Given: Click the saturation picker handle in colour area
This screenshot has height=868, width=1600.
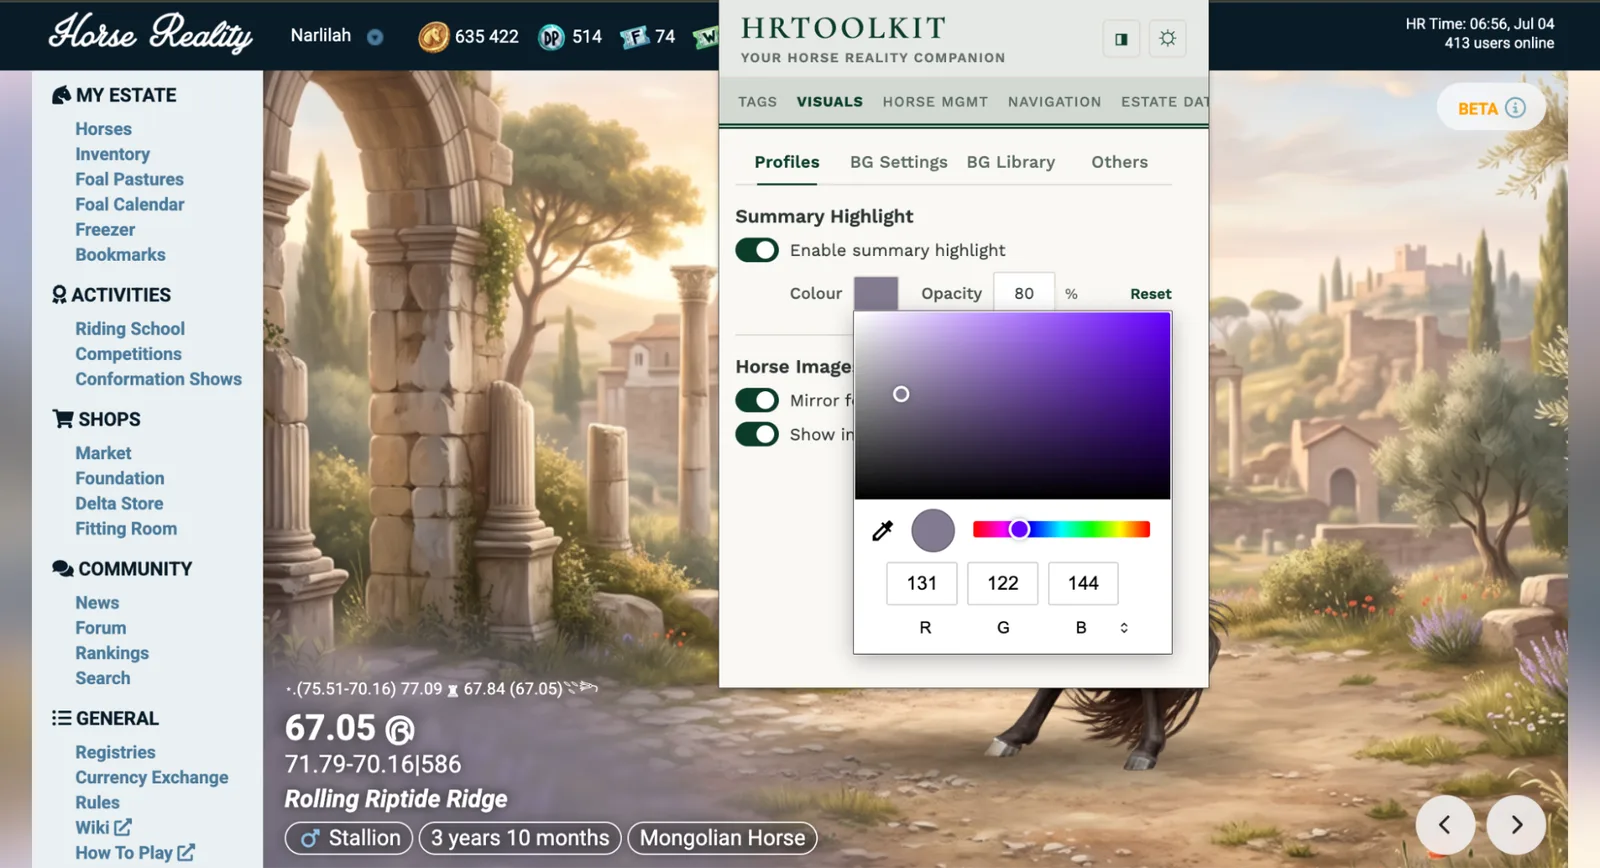Looking at the screenshot, I should (901, 394).
